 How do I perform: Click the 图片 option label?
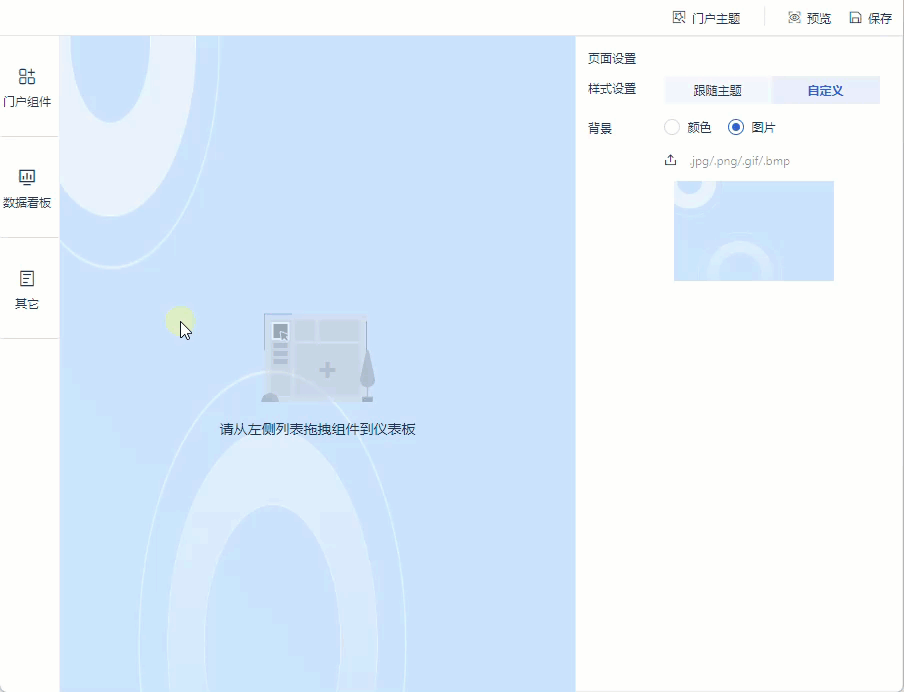(763, 127)
